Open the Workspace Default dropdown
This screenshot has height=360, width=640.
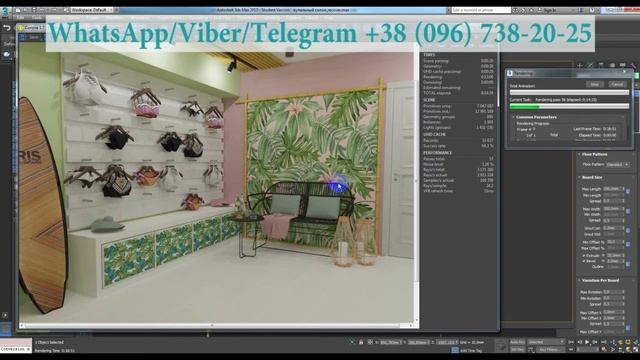click(x=91, y=10)
